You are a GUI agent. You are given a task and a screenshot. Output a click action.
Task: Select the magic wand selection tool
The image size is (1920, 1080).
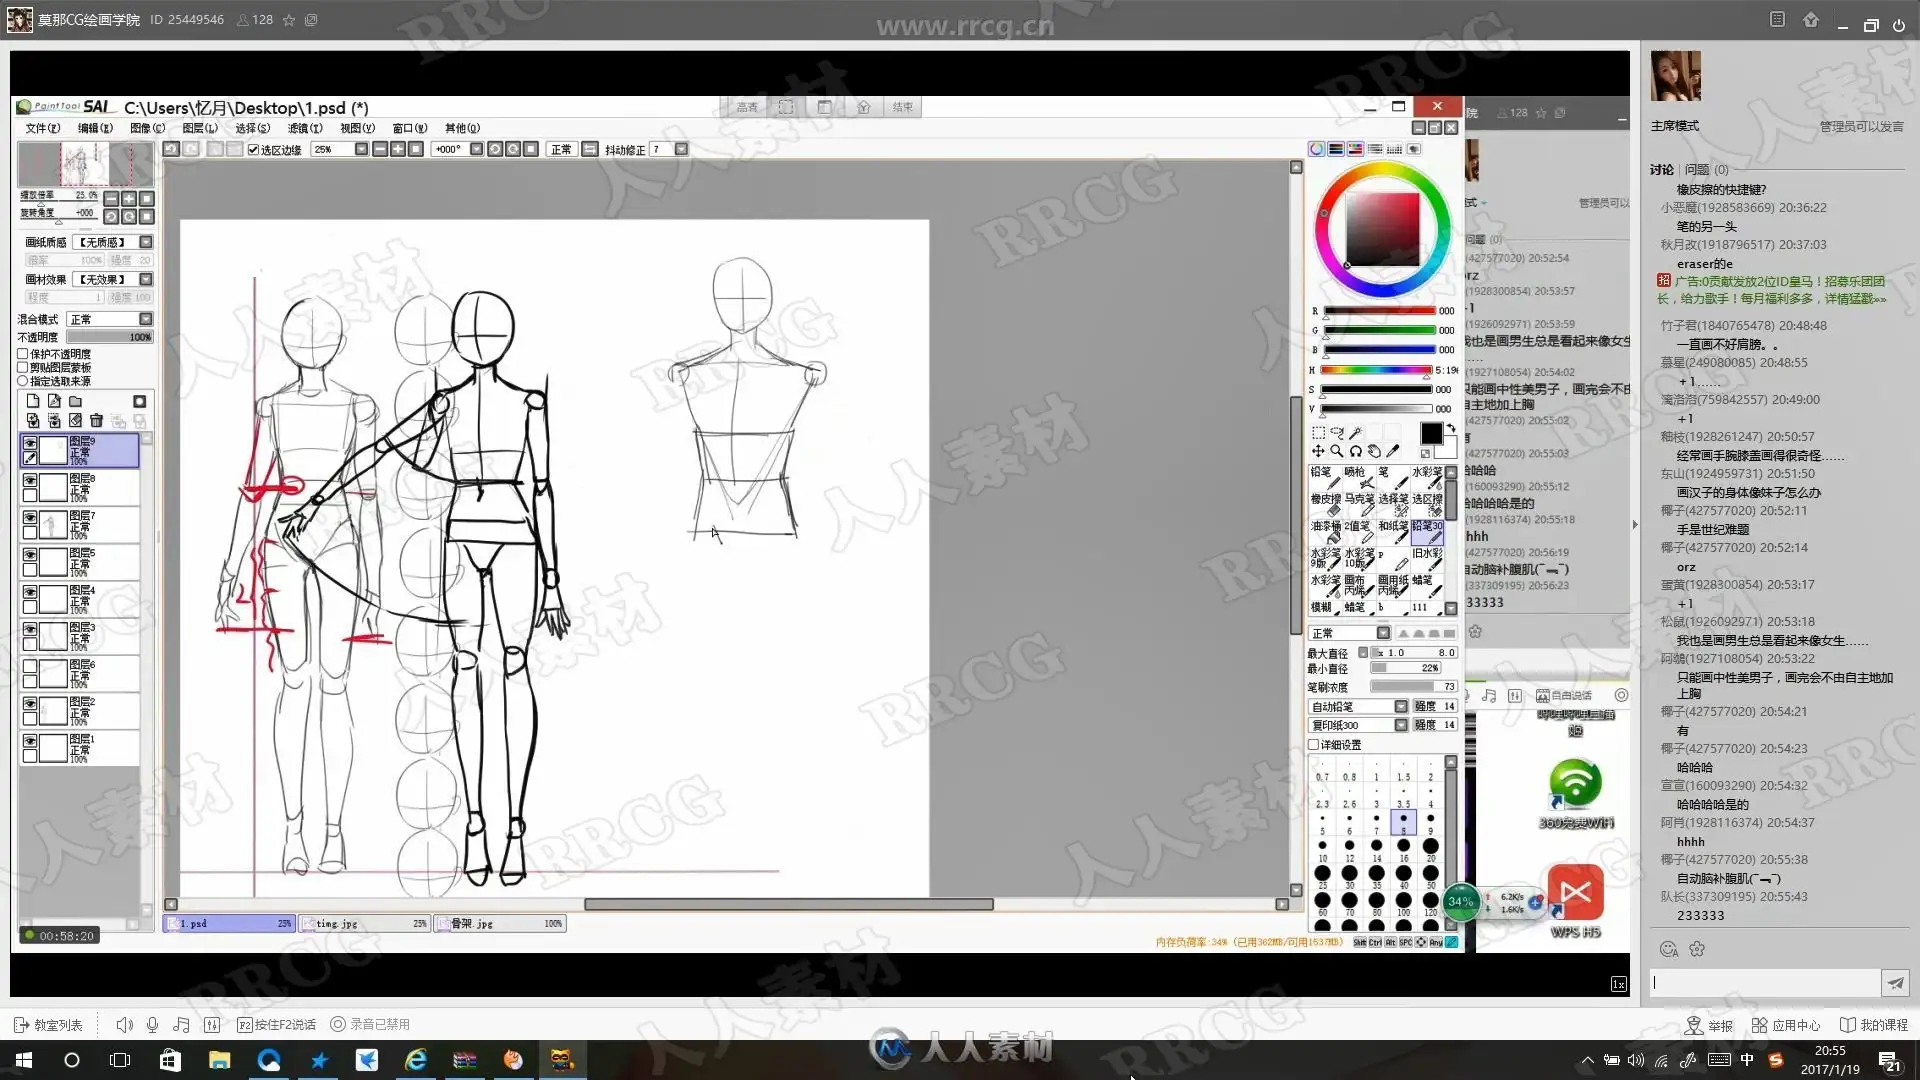point(1356,433)
